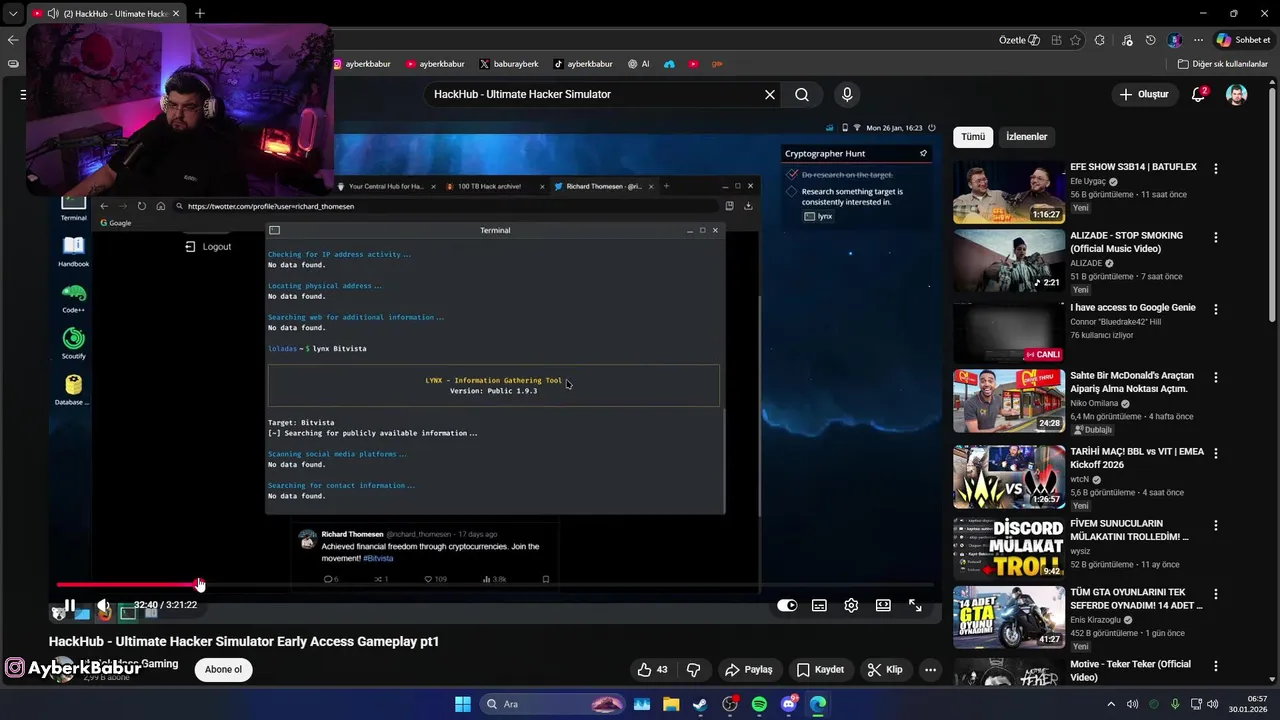Open Edge Settings and more menu
This screenshot has width=1280, height=720.
click(x=1198, y=40)
